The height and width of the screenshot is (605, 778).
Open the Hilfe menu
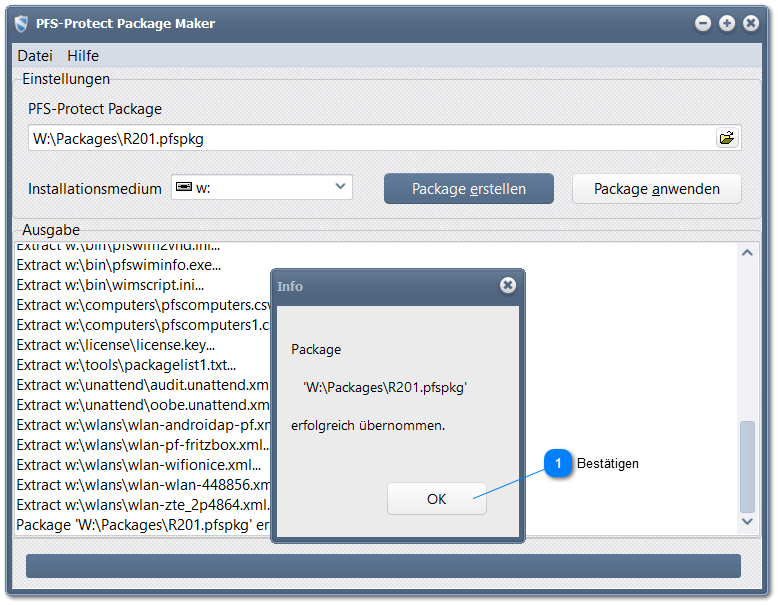(83, 56)
